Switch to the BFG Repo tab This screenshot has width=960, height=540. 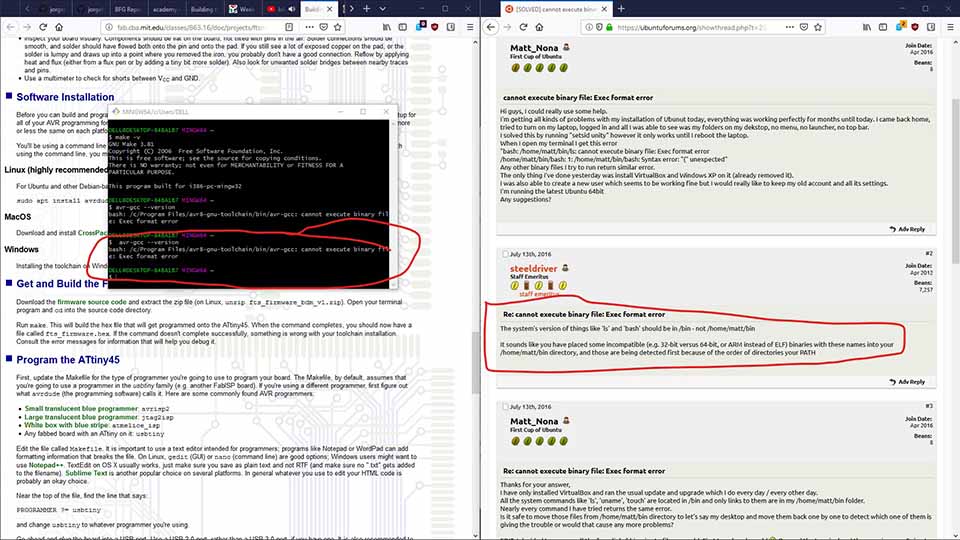127,9
